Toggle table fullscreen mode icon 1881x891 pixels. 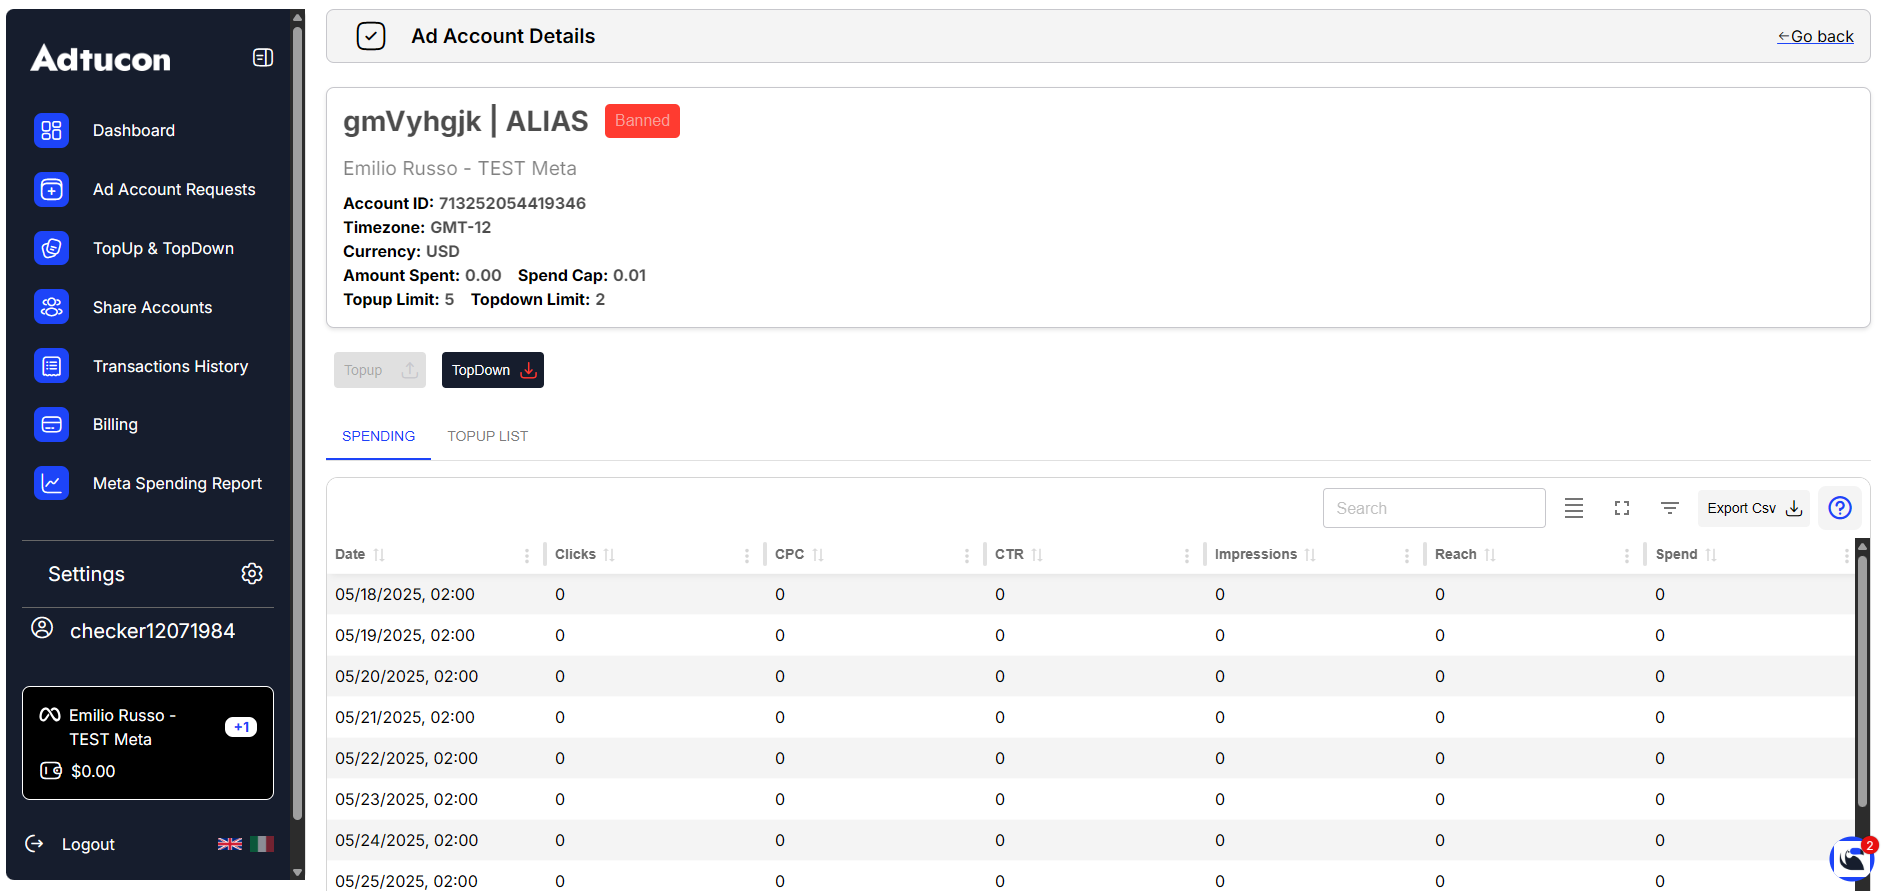(1622, 508)
